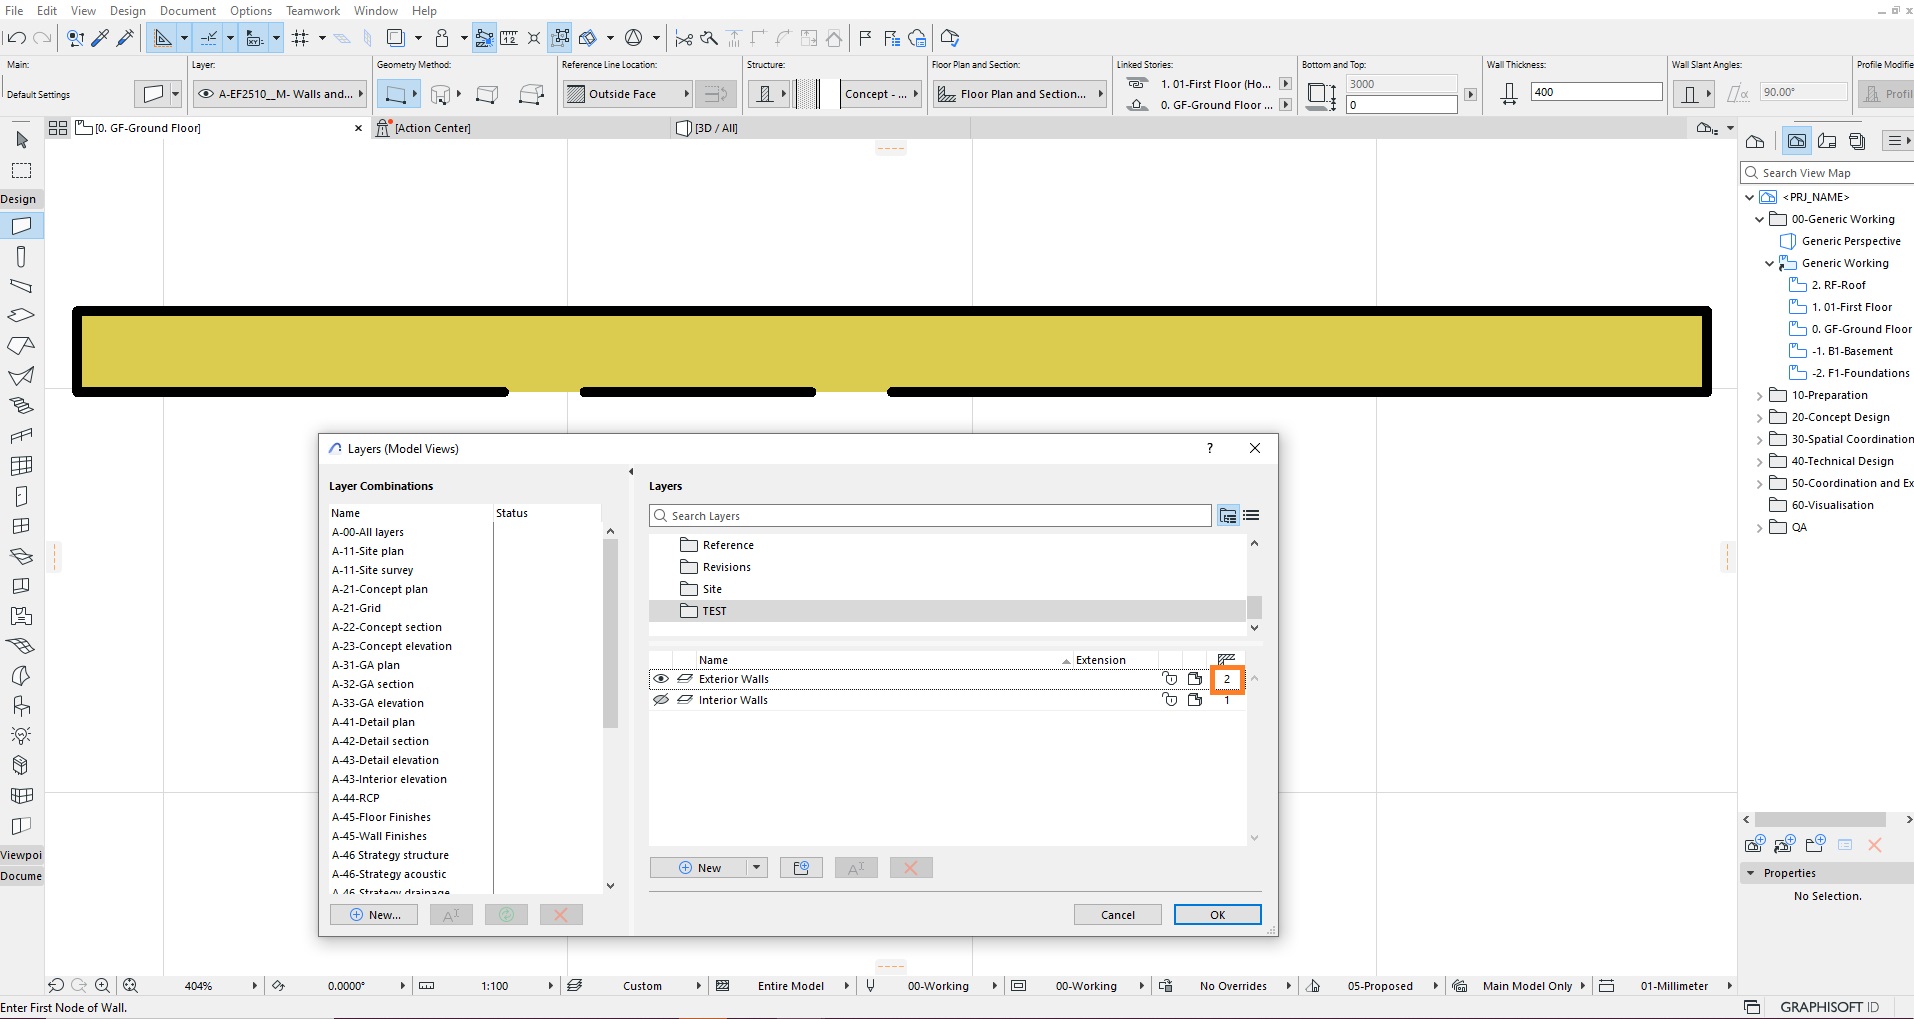Image resolution: width=1914 pixels, height=1019 pixels.
Task: Select the rectangle wall geometry method
Action: click(x=487, y=94)
